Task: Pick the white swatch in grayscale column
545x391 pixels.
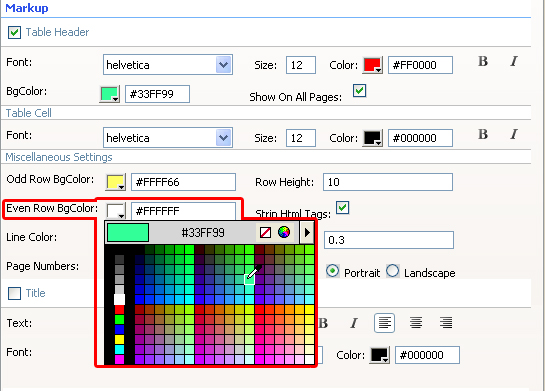Action: coord(119,299)
